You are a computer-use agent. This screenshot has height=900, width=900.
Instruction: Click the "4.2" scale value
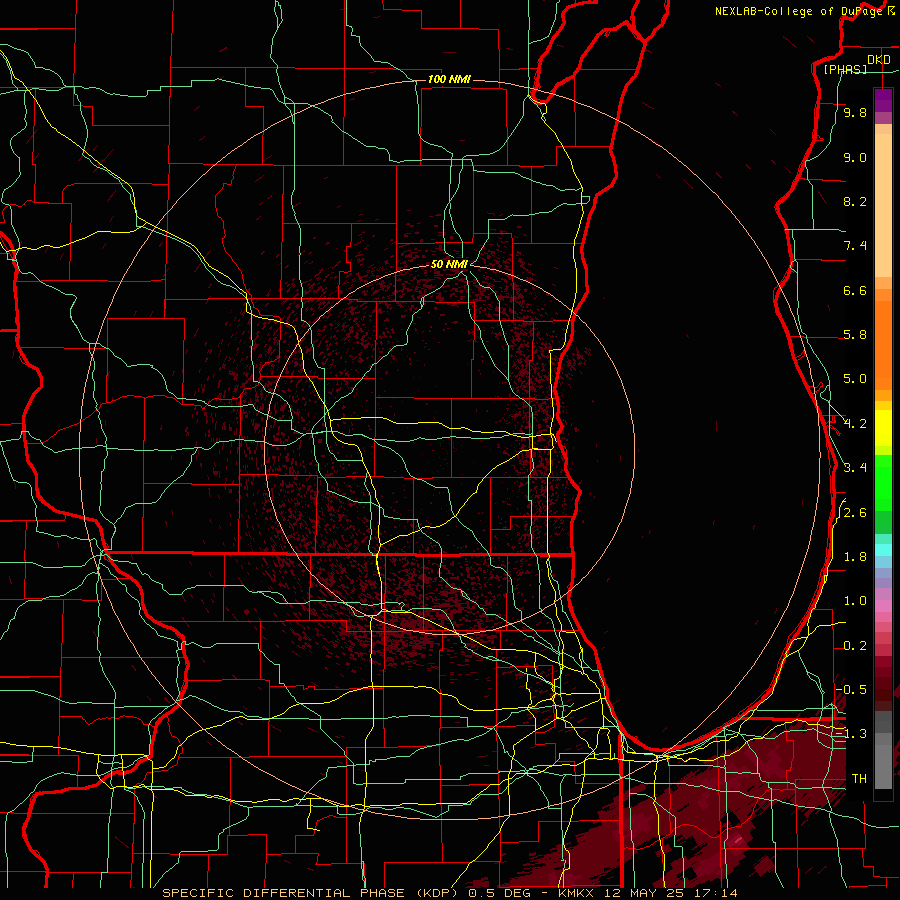point(855,424)
